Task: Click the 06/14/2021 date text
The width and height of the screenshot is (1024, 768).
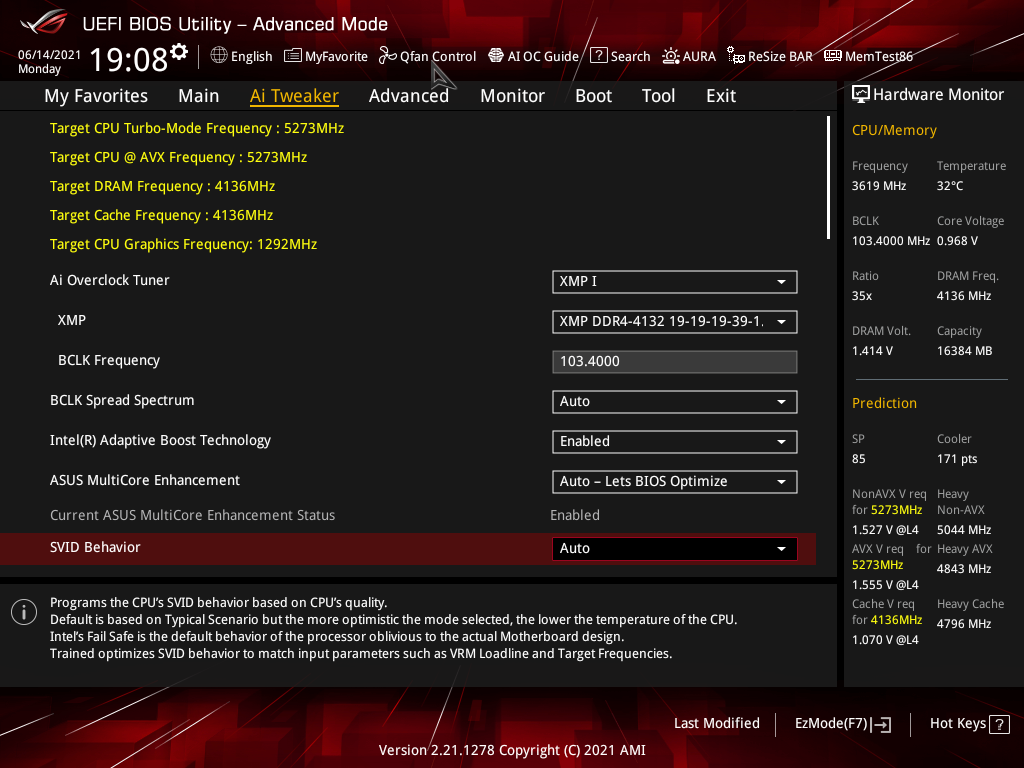Action: [x=49, y=55]
